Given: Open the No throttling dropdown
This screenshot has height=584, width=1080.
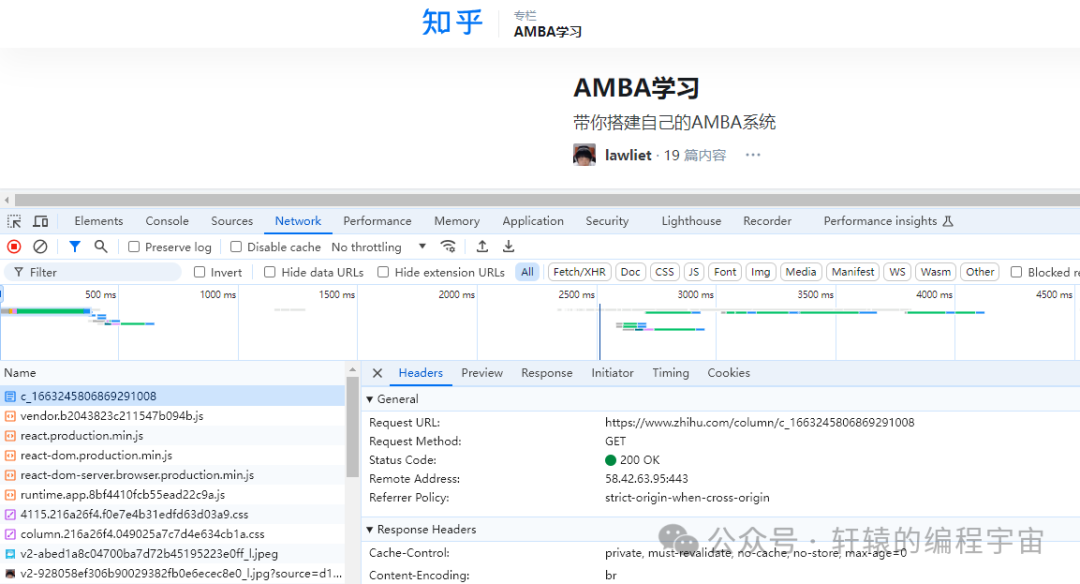Looking at the screenshot, I should tap(379, 247).
